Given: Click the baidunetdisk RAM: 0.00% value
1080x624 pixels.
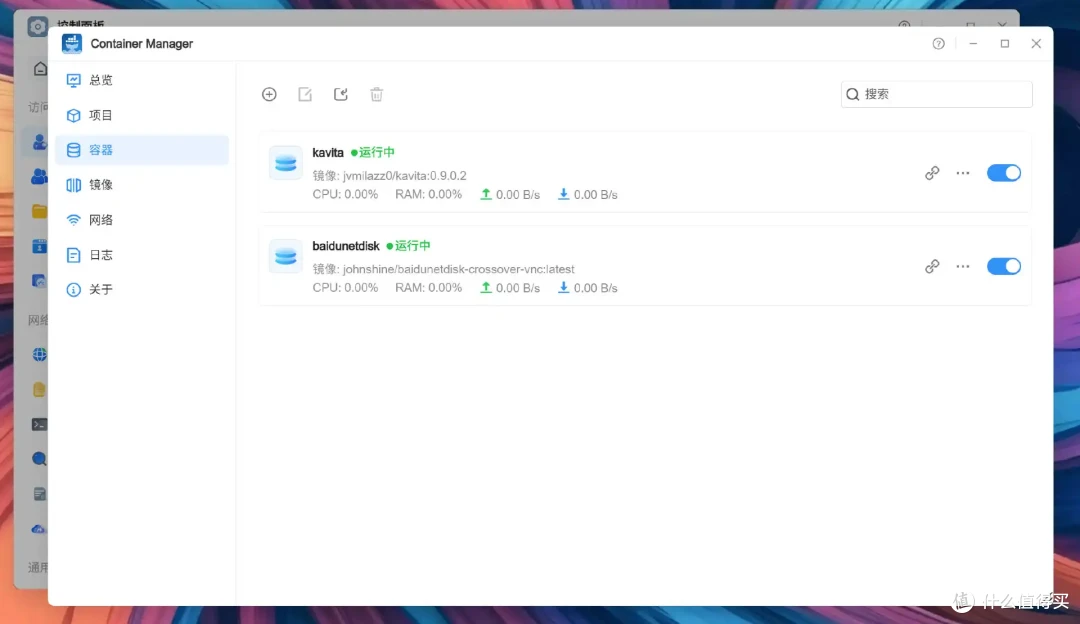Looking at the screenshot, I should pos(428,288).
